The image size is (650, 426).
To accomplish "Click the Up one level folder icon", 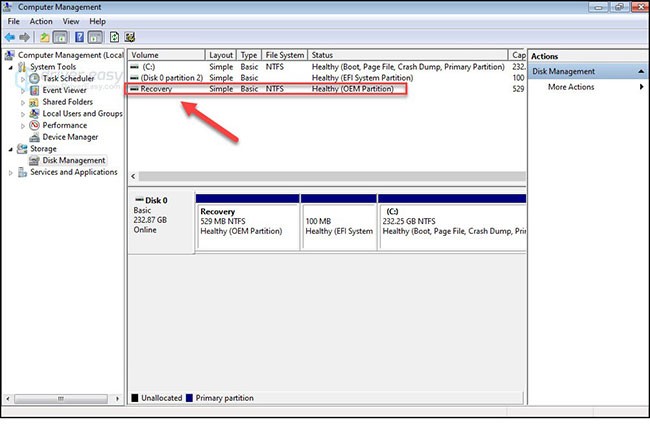I will tap(45, 36).
